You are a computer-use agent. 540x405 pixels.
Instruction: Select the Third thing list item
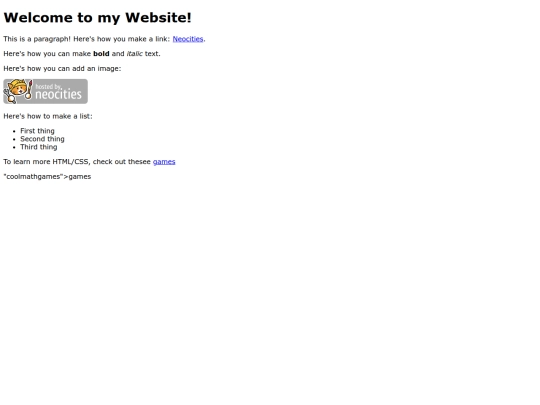39,147
